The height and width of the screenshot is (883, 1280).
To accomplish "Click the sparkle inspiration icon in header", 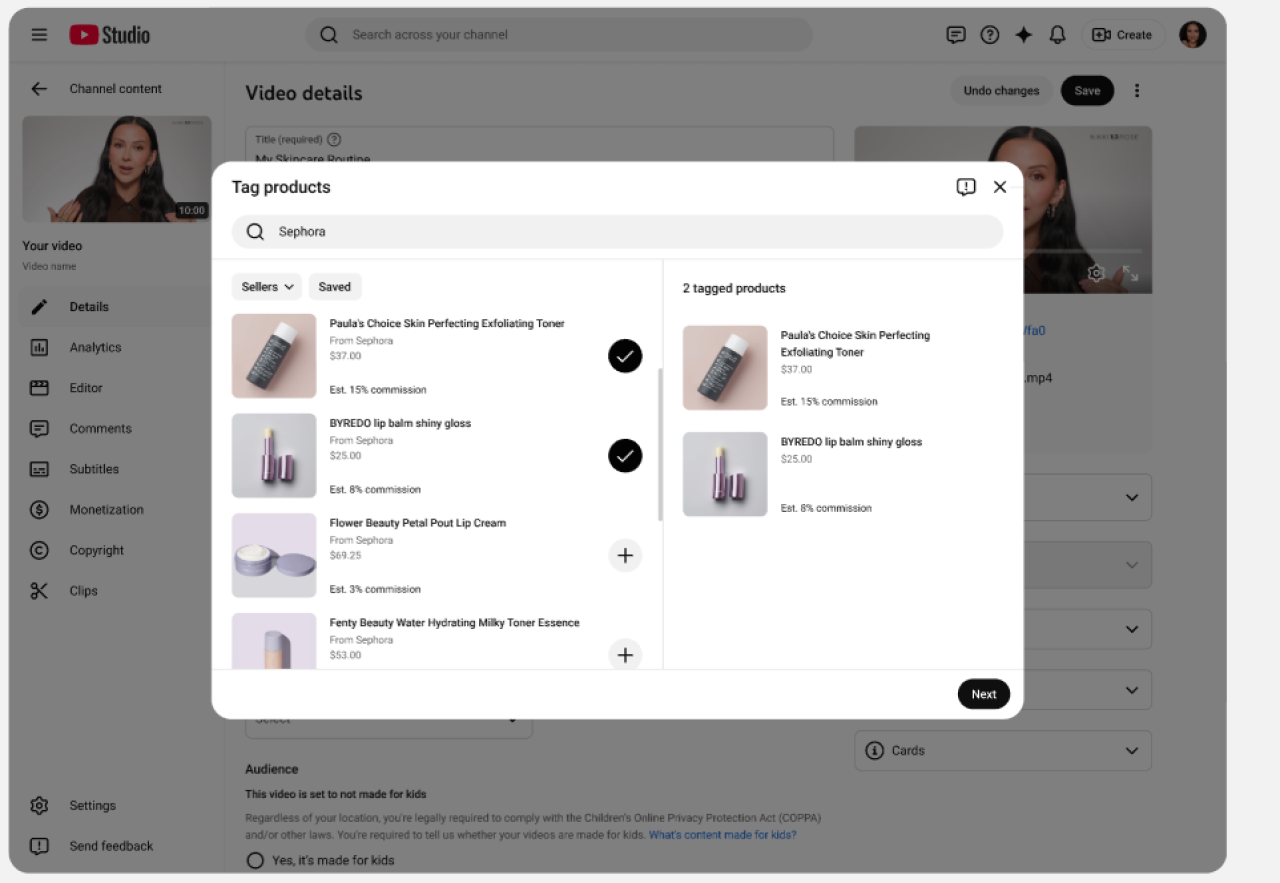I will [x=1024, y=35].
